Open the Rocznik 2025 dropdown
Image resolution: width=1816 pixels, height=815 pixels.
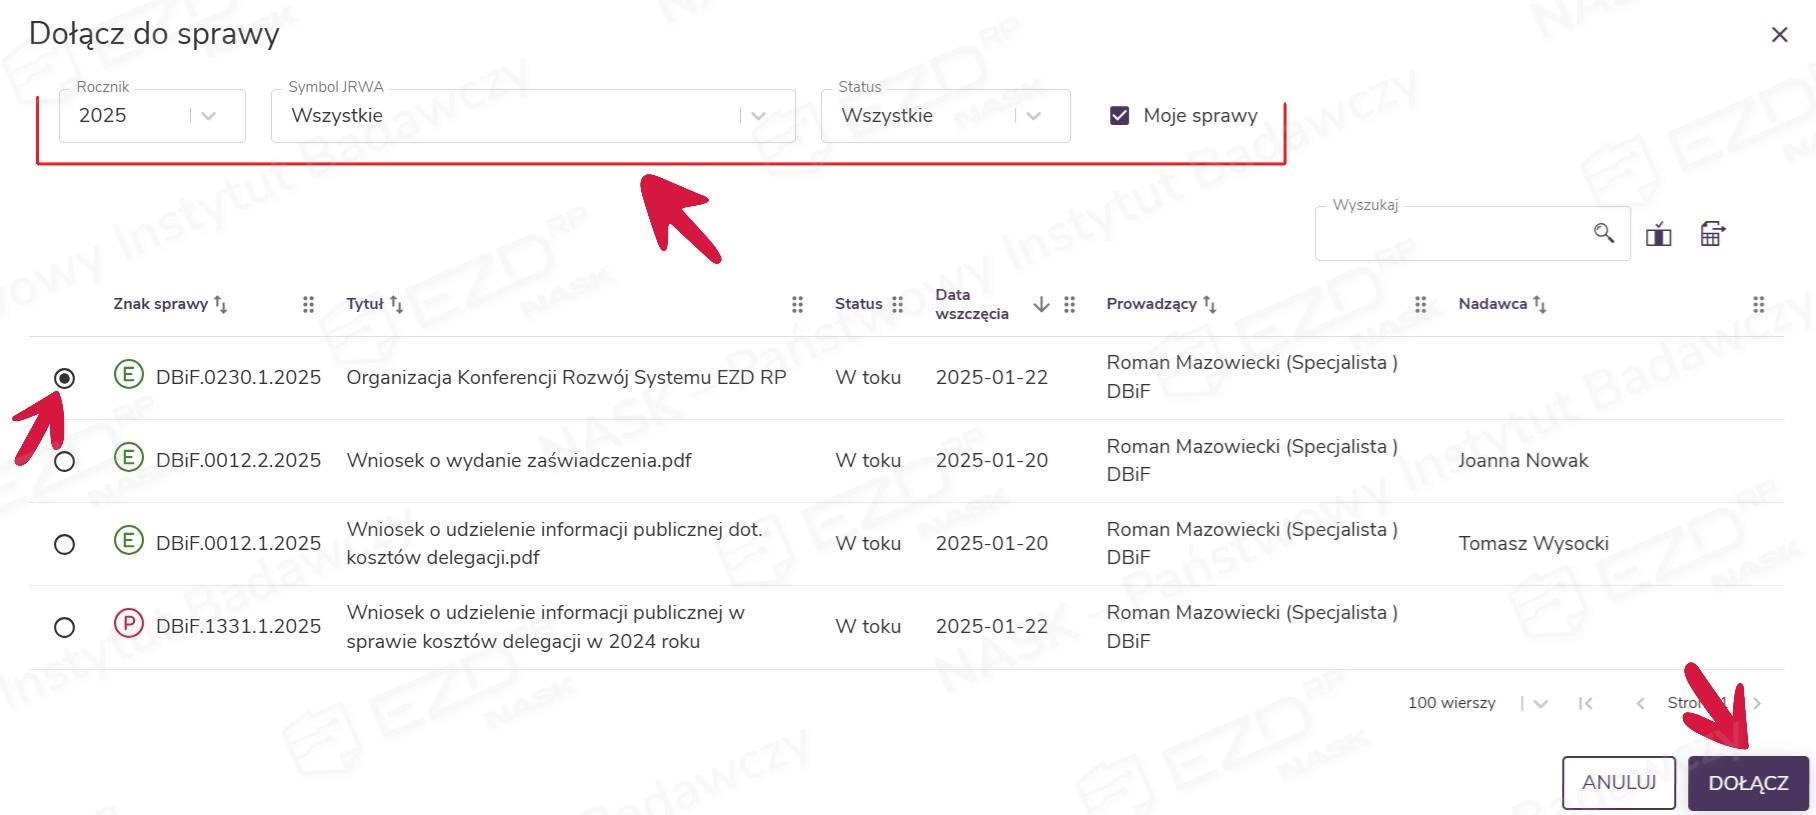(208, 116)
